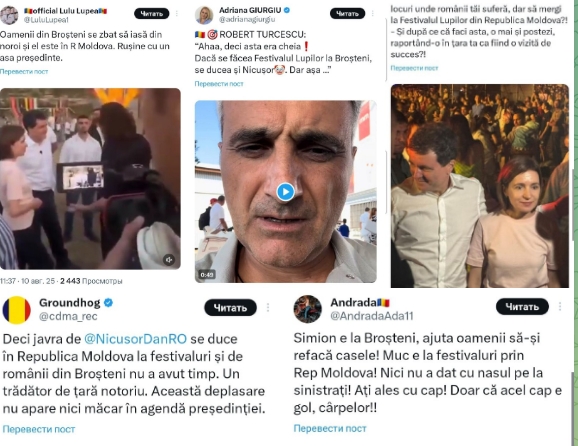Click Читать button next to Andrada
The height and width of the screenshot is (446, 578).
pyautogui.click(x=522, y=306)
